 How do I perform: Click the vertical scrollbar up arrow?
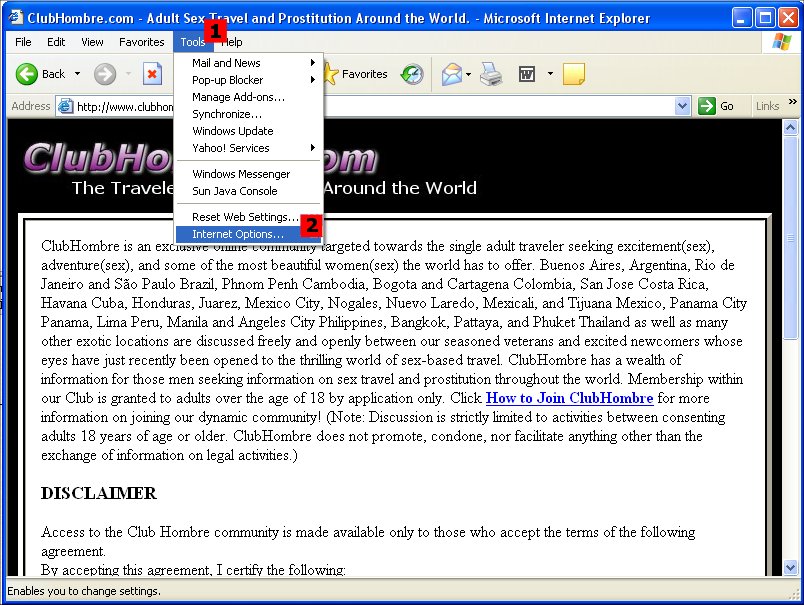click(790, 127)
